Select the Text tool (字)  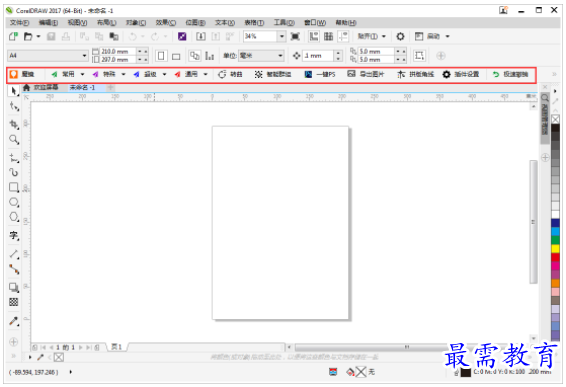point(14,235)
